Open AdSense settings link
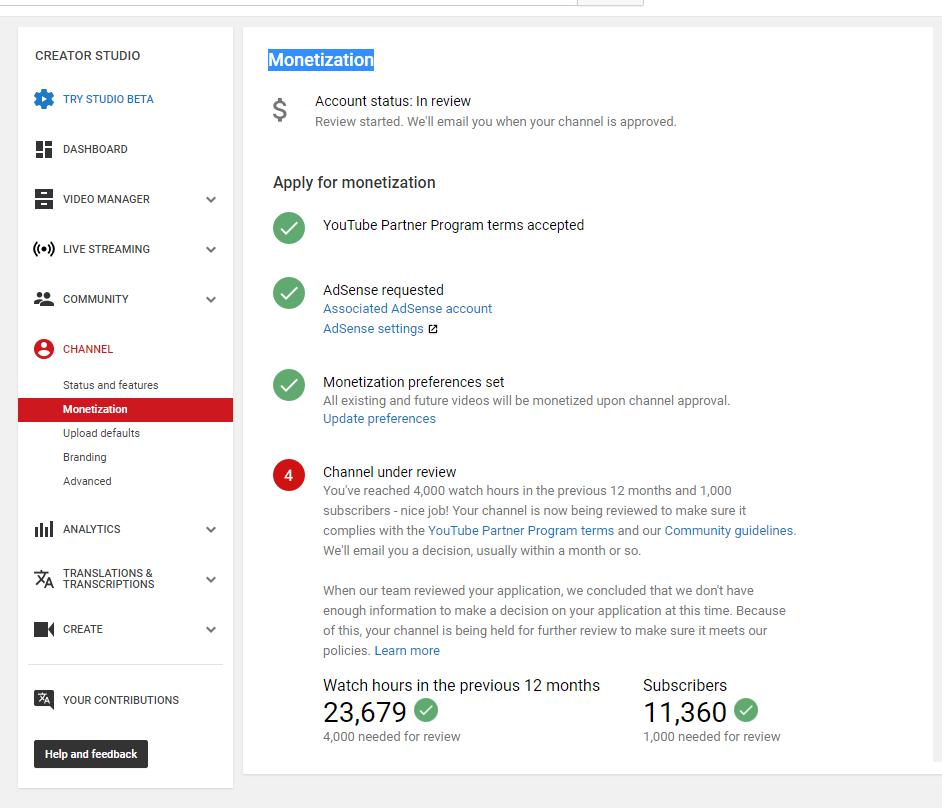The image size is (942, 808). 373,329
